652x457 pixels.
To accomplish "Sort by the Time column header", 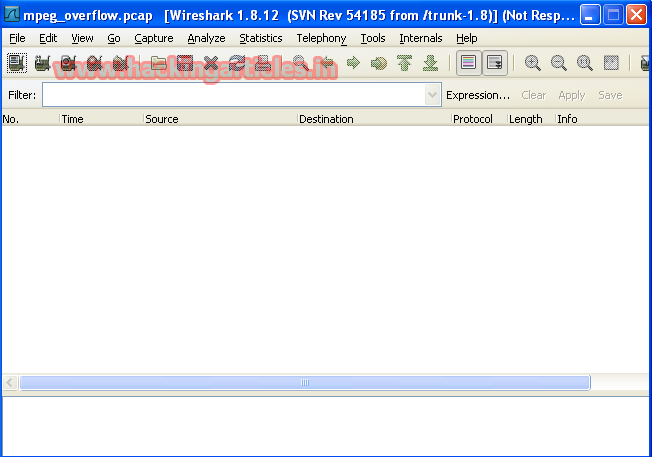I will click(x=101, y=119).
